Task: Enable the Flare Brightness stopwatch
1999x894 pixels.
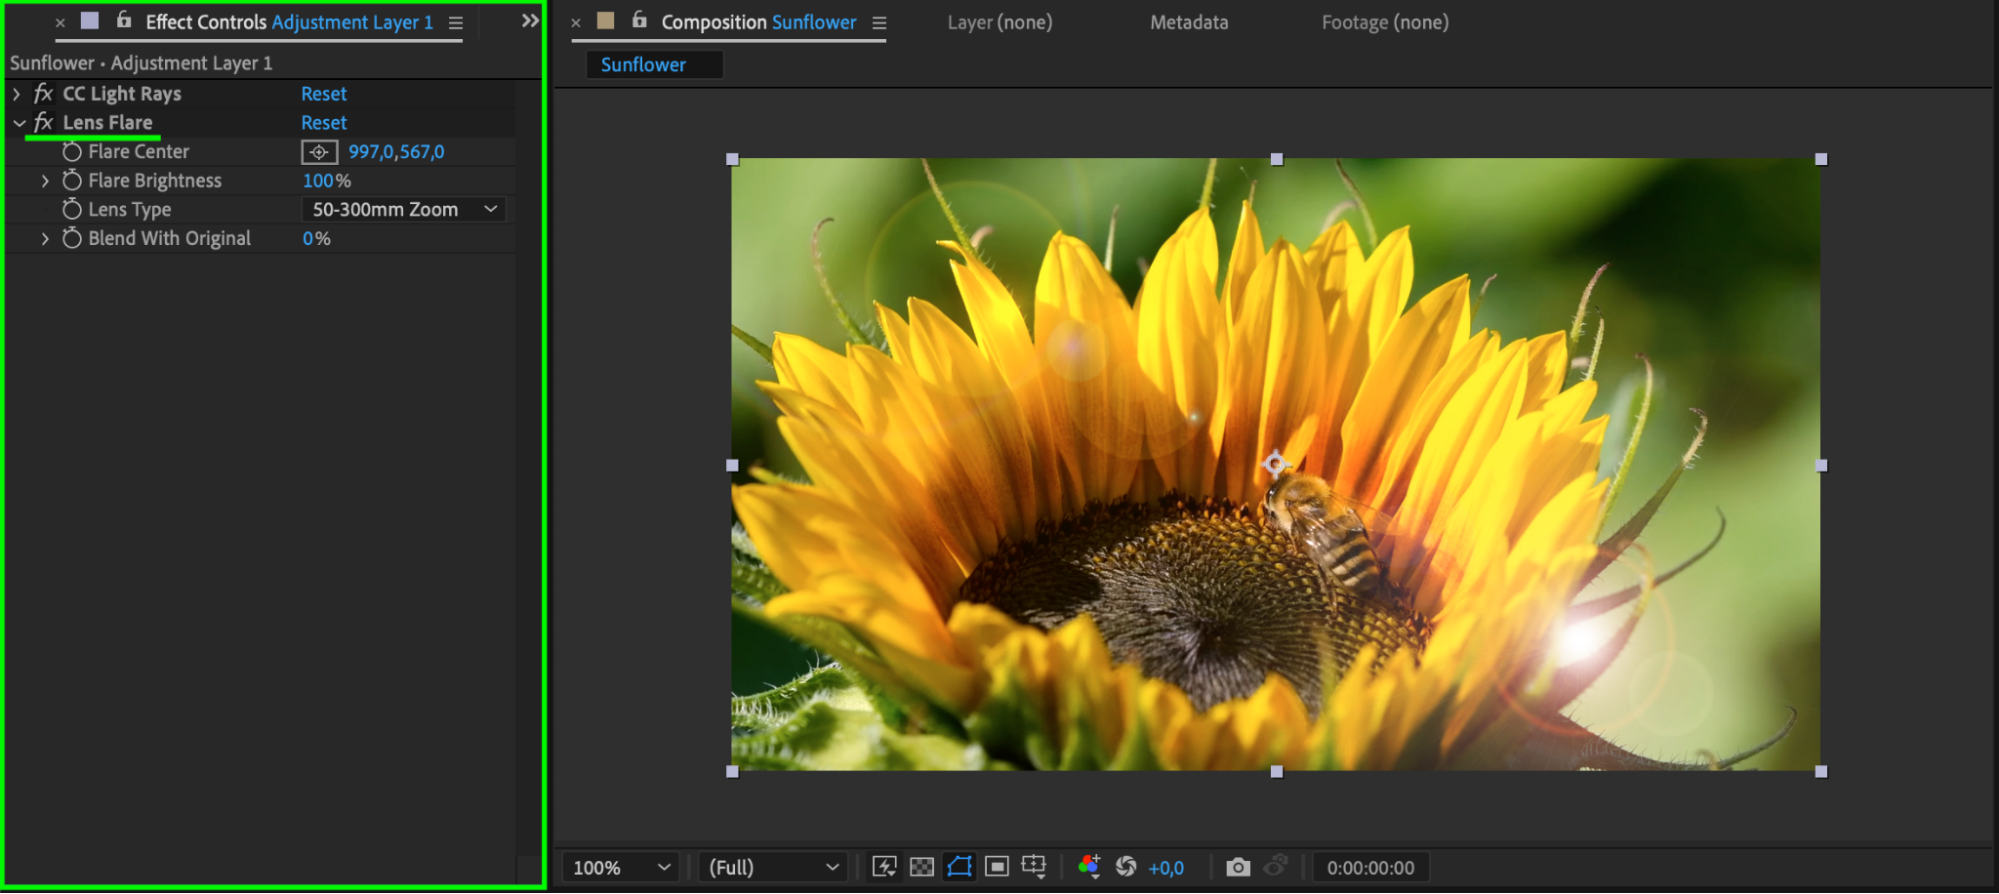Action: click(x=72, y=181)
